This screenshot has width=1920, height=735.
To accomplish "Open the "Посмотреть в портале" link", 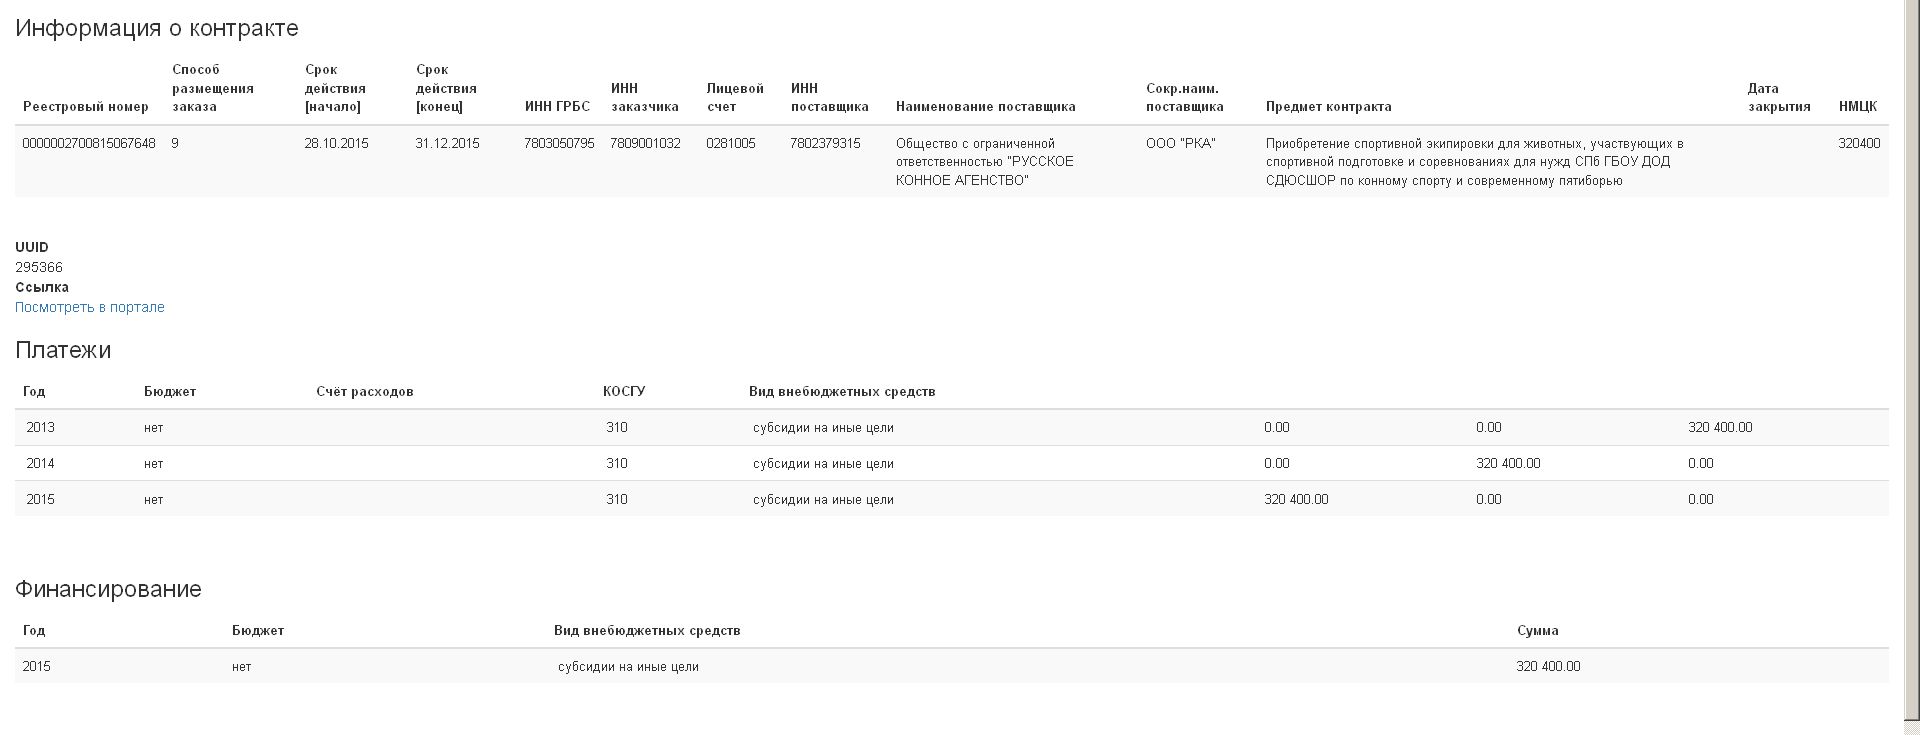I will tap(90, 307).
